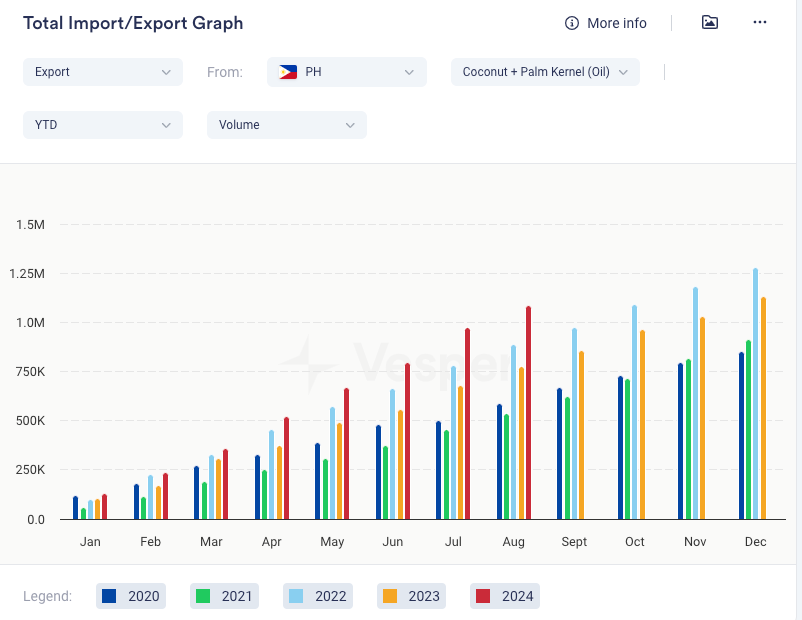
Task: Open the three-dot options menu
Action: pos(760,22)
